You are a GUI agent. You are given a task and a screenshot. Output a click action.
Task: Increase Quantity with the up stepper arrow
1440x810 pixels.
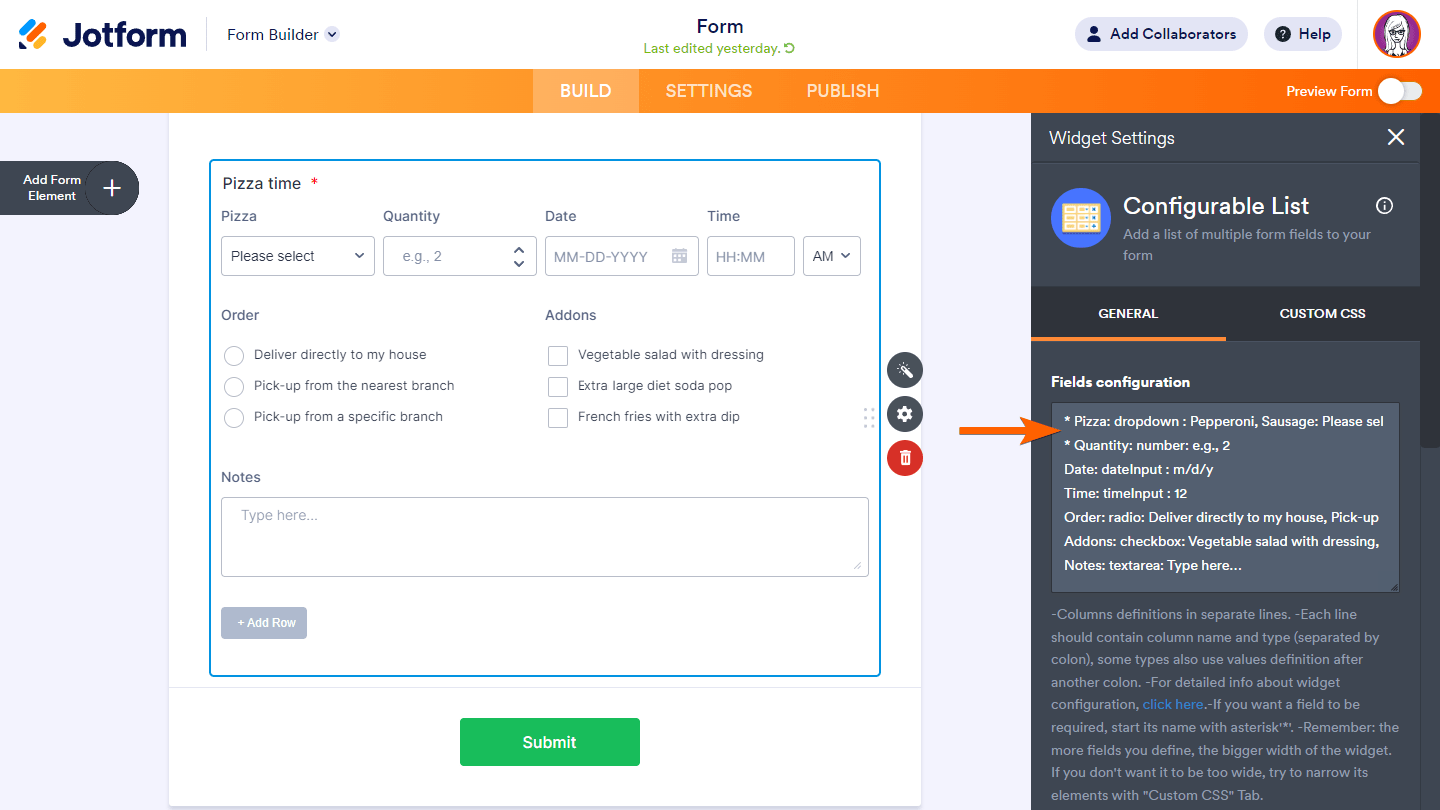519,250
